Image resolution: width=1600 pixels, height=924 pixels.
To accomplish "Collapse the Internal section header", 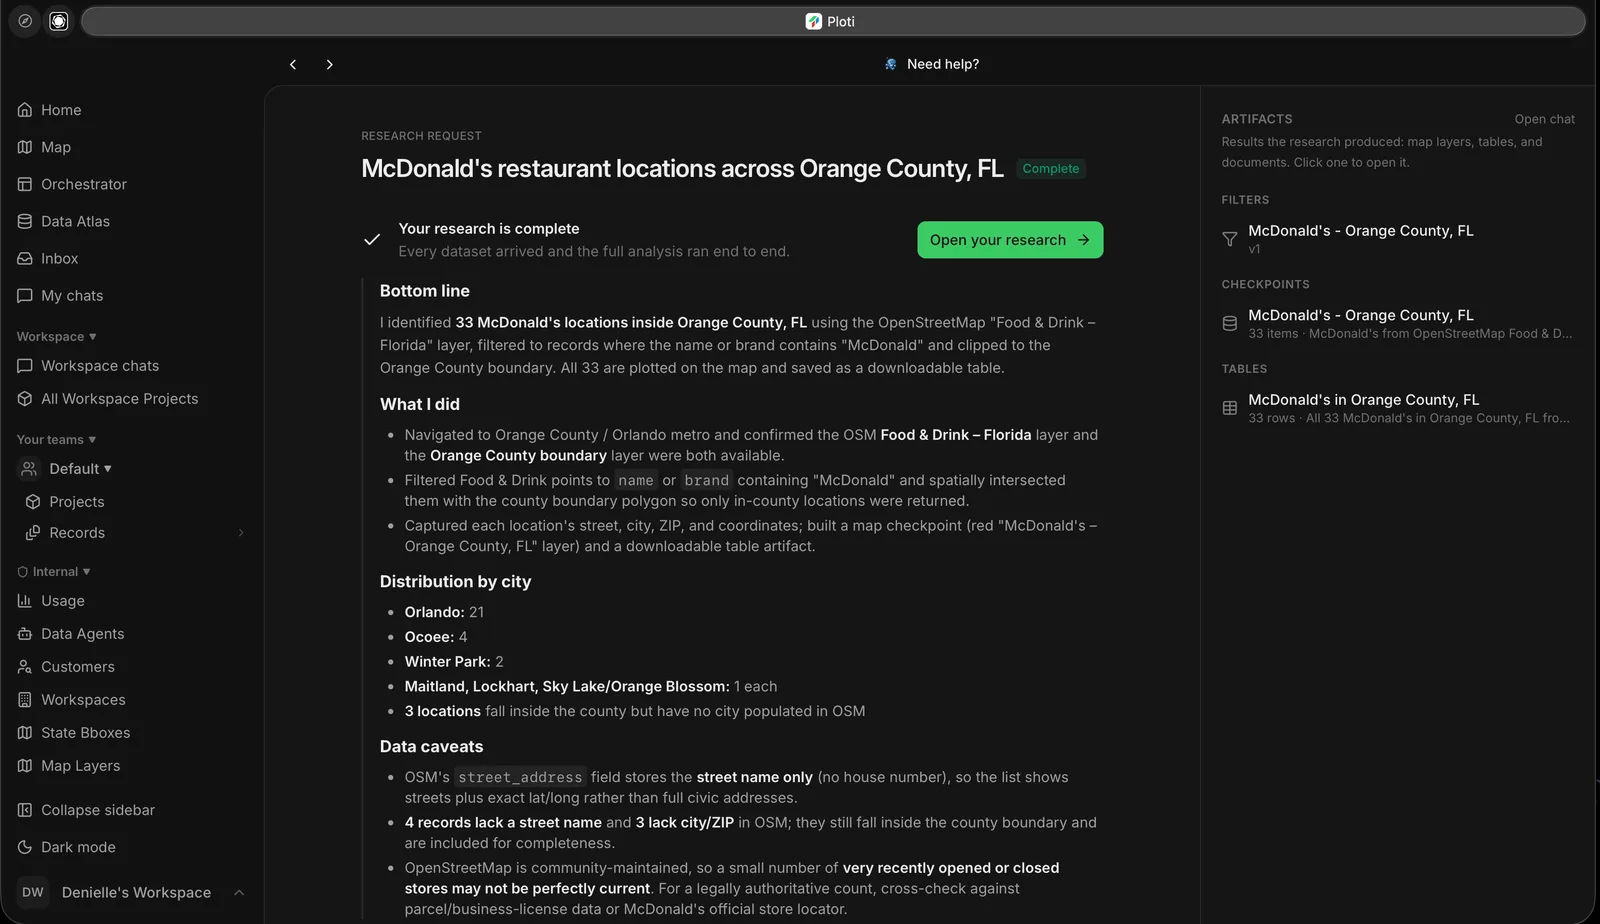I will 54,572.
